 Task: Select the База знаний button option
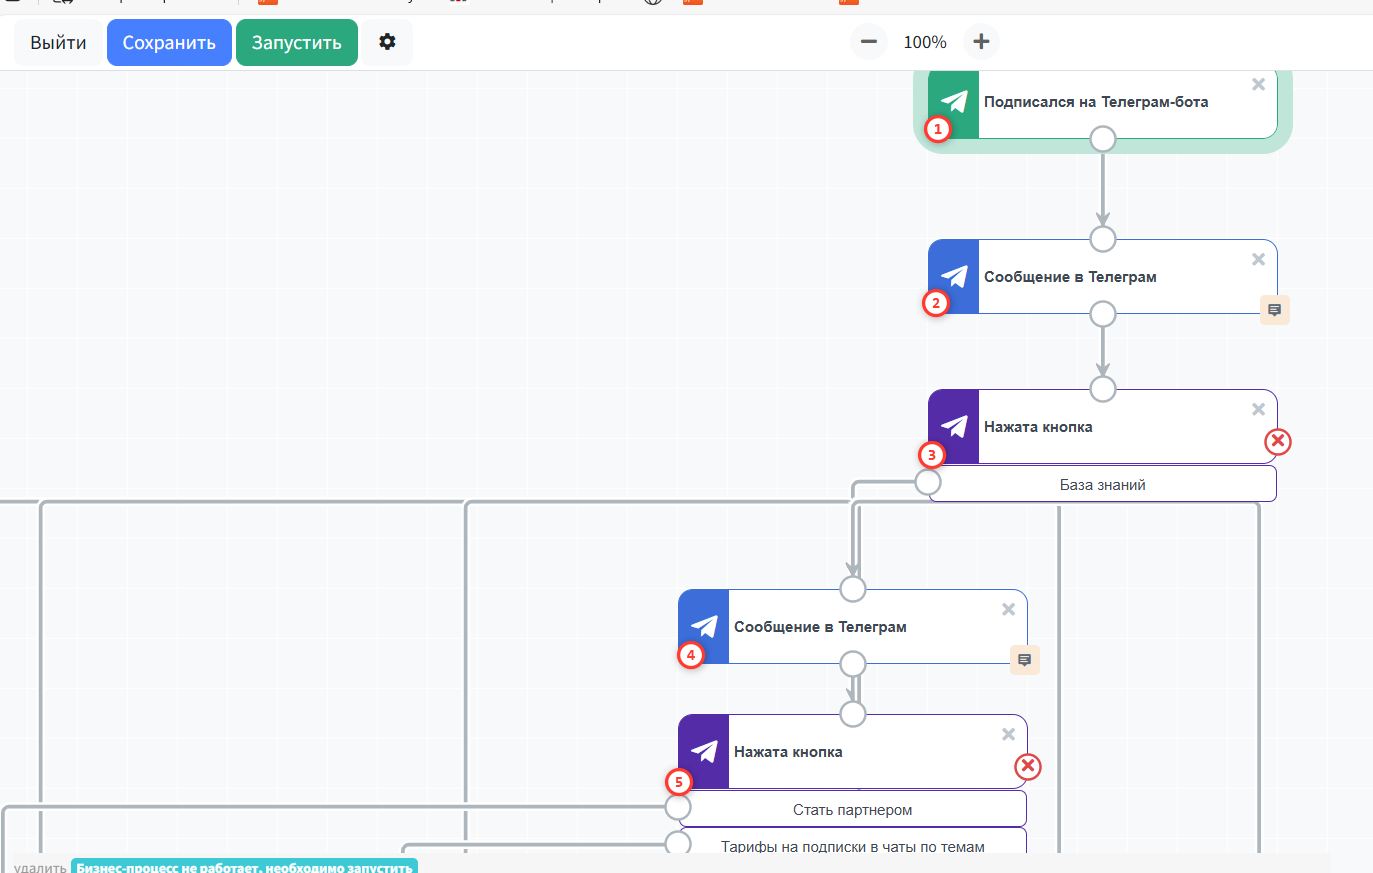(1102, 484)
